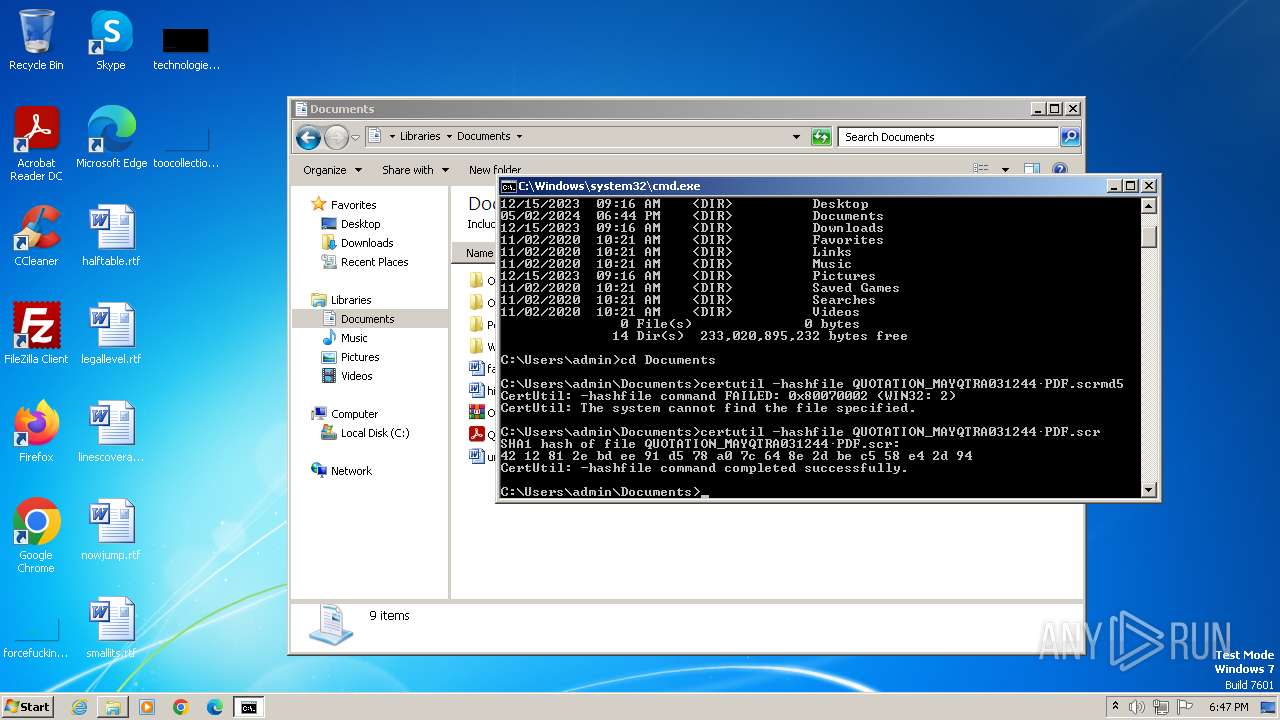Select the halftable.rtf desktop file
The image size is (1280, 720).
(x=111, y=236)
